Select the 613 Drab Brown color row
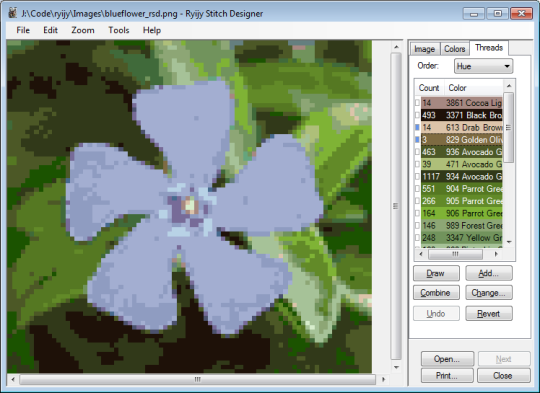This screenshot has width=540, height=393. (x=461, y=127)
